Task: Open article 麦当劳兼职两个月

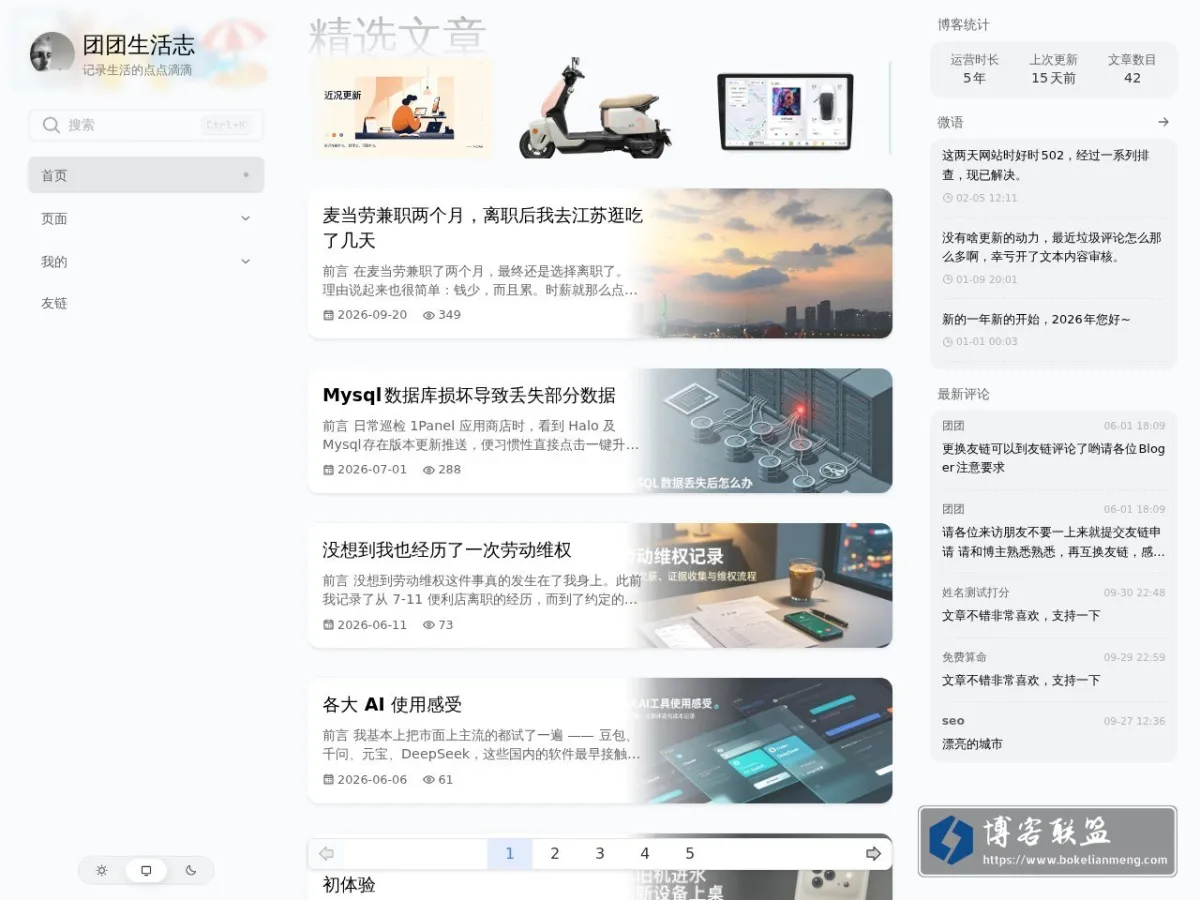Action: (x=482, y=228)
